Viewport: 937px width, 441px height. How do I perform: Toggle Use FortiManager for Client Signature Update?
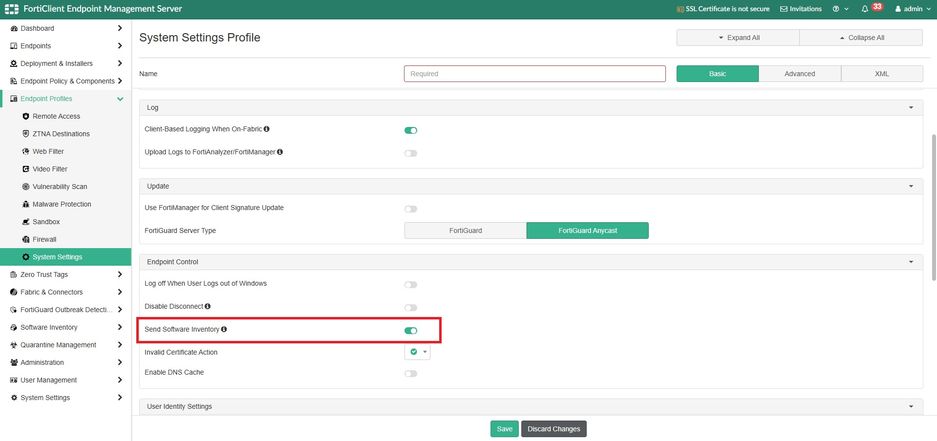click(411, 209)
